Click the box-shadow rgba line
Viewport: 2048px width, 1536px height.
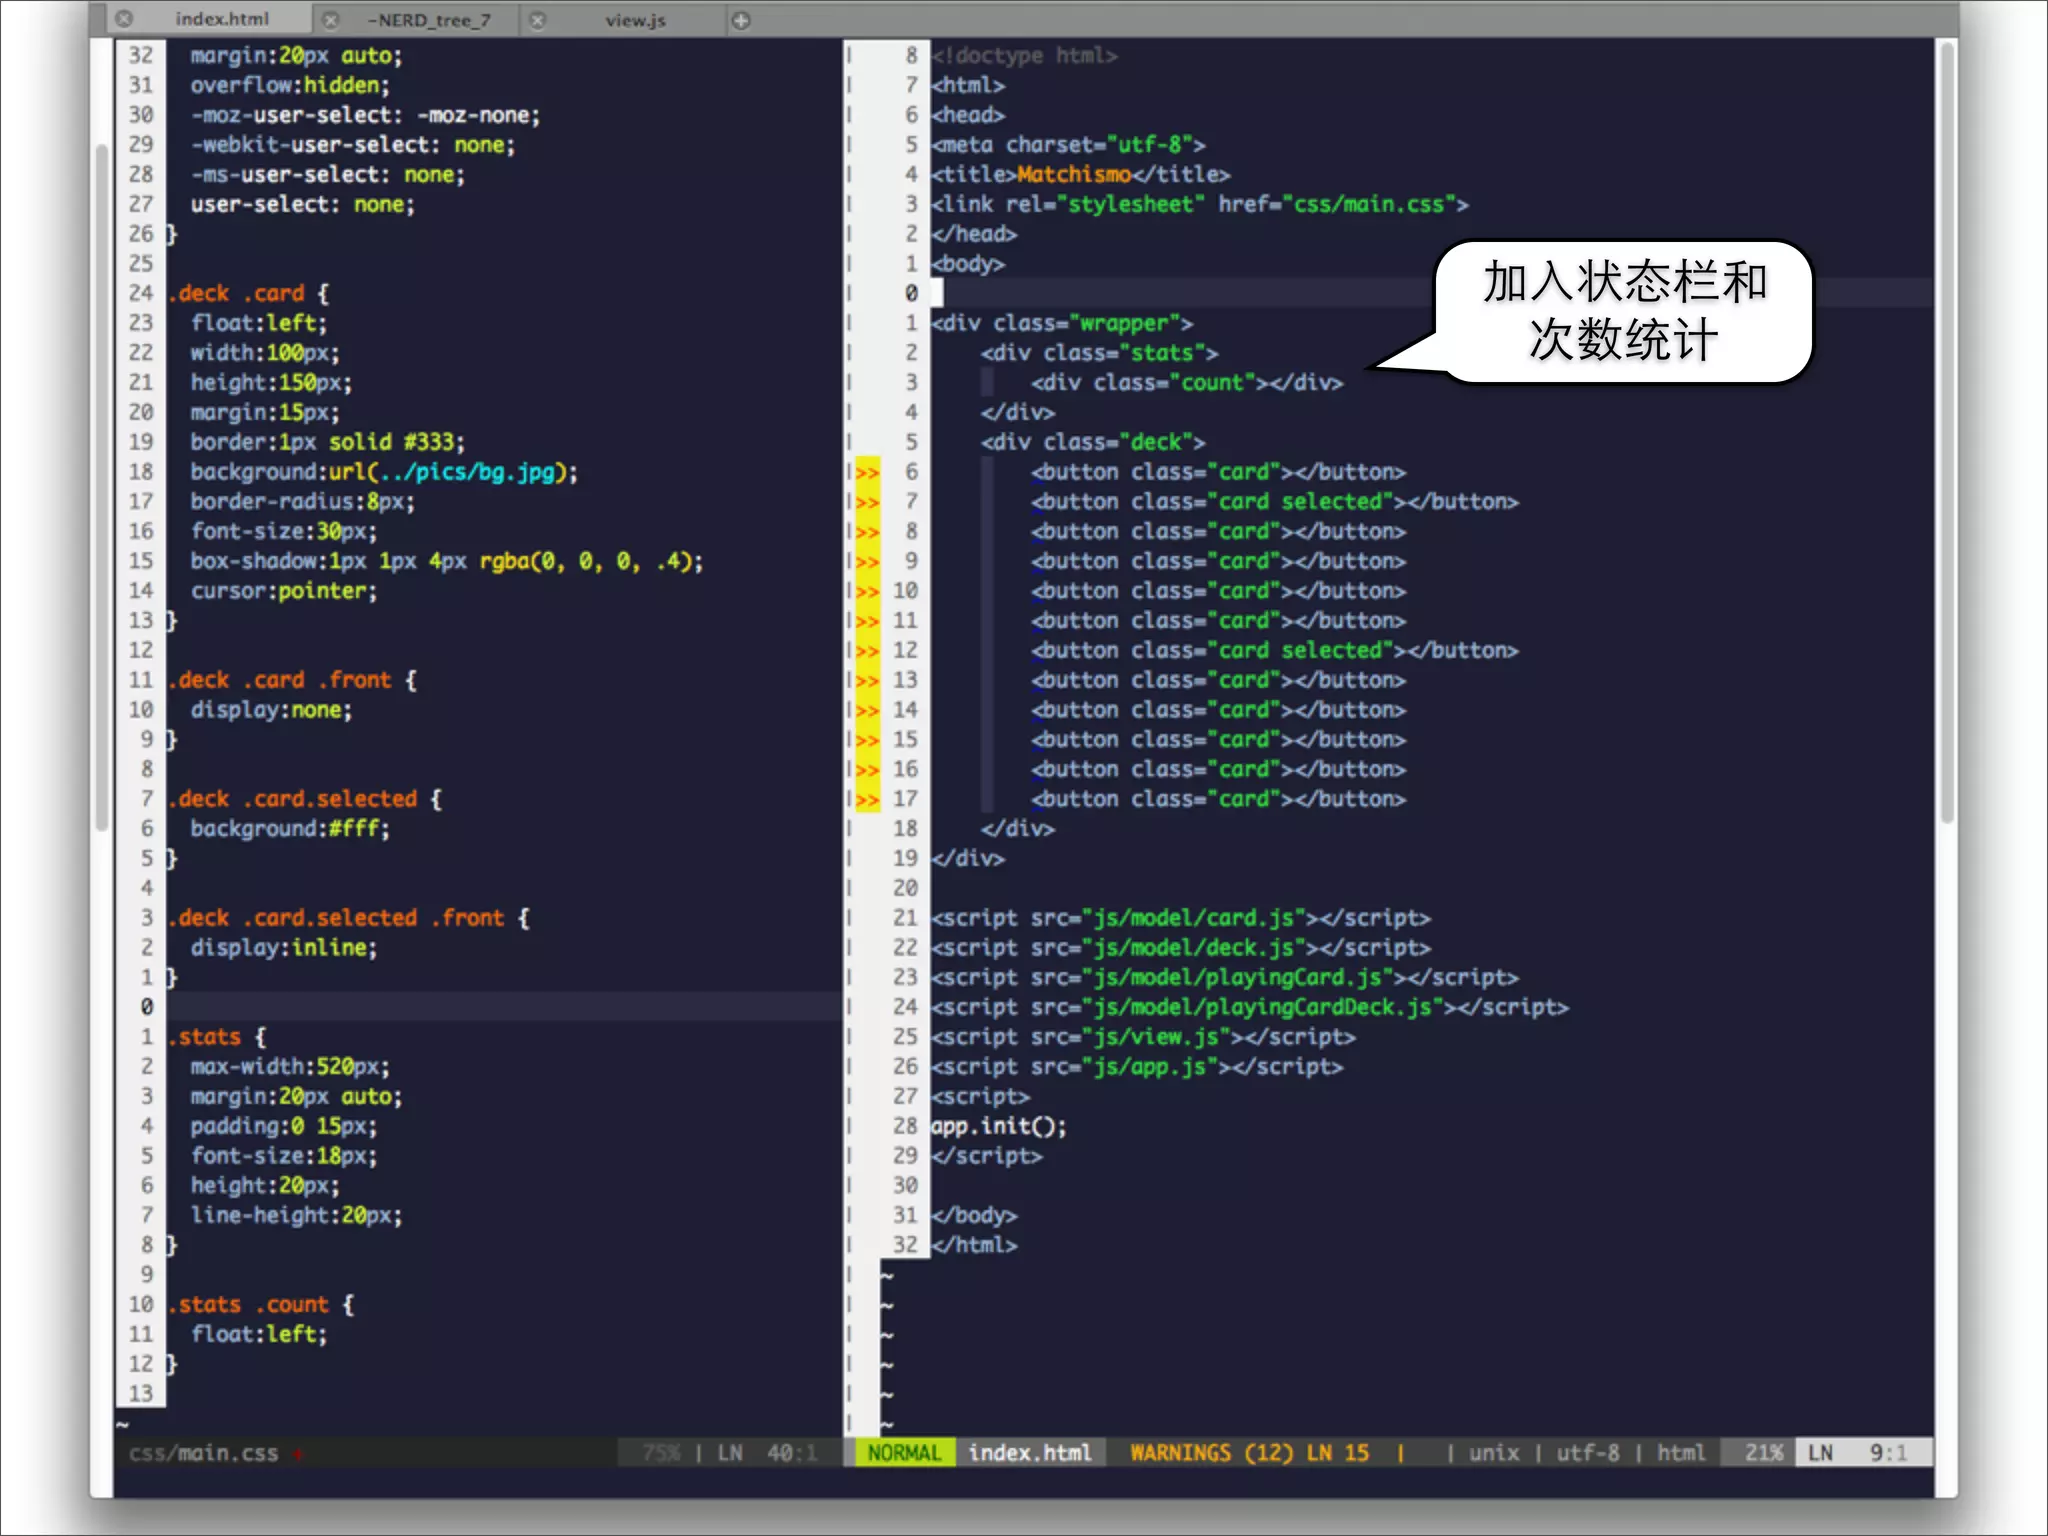tap(447, 562)
